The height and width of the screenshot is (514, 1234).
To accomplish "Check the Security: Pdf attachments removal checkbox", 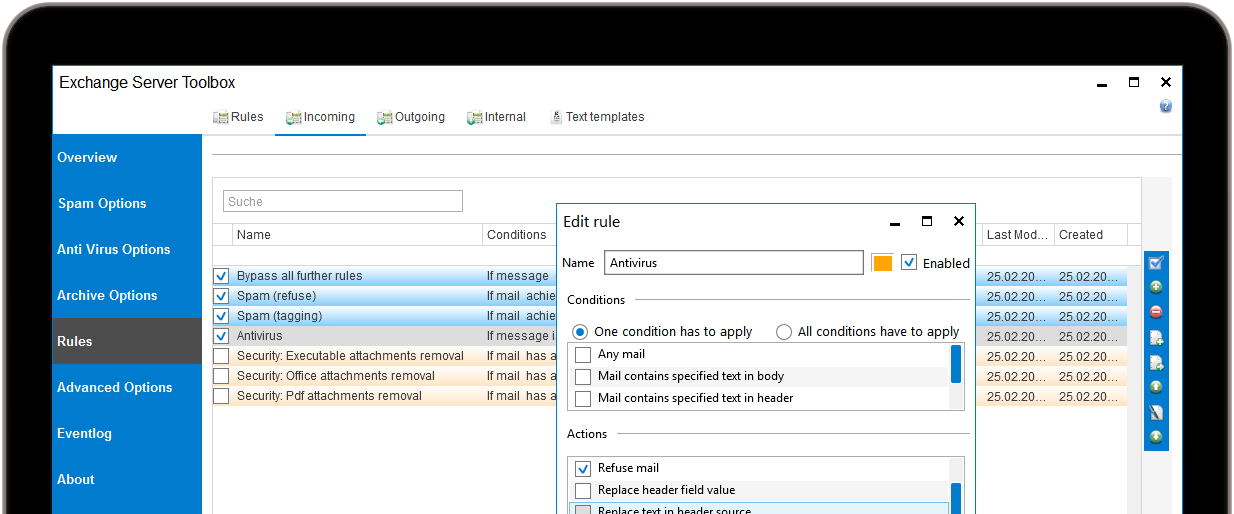I will pyautogui.click(x=221, y=396).
